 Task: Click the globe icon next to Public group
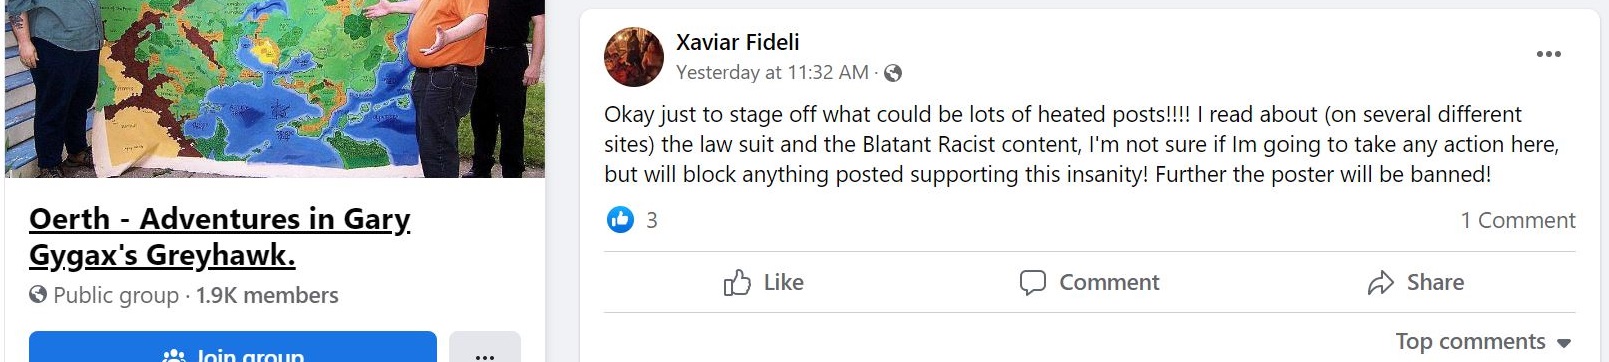pyautogui.click(x=38, y=295)
